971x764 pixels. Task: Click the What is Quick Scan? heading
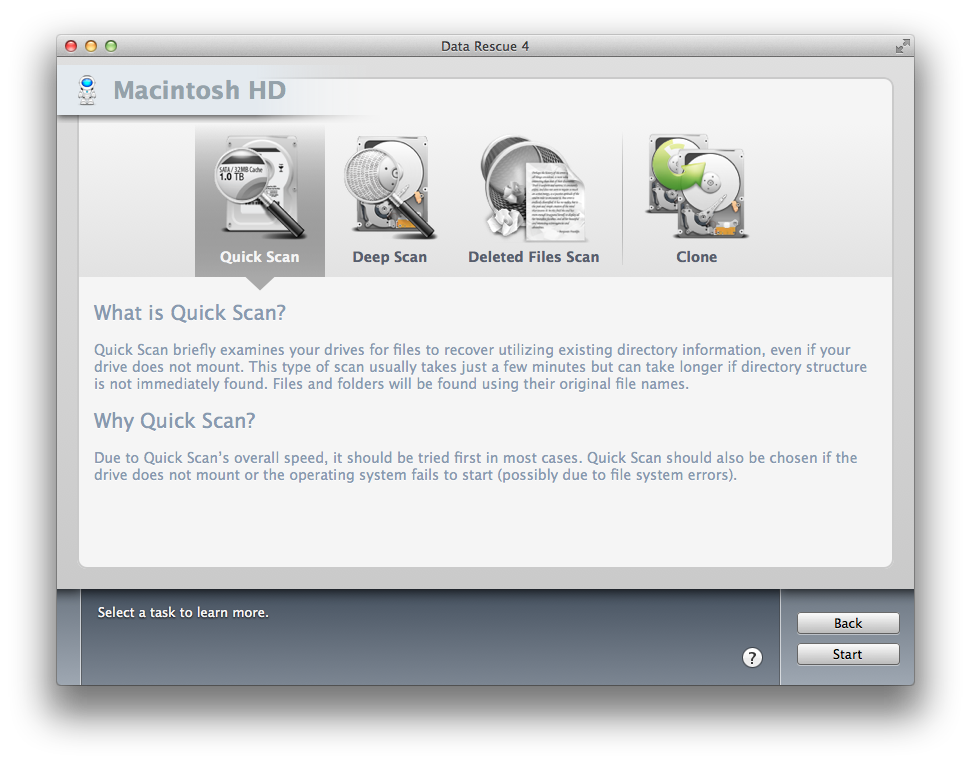pos(189,313)
